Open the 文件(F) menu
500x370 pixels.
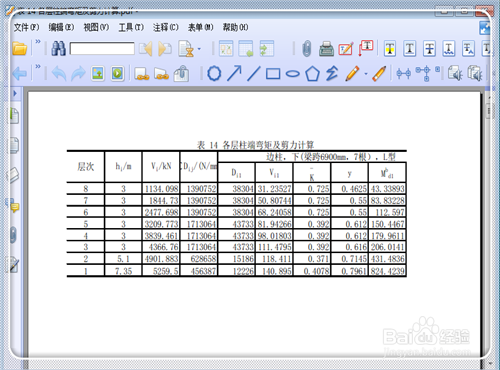coord(26,27)
